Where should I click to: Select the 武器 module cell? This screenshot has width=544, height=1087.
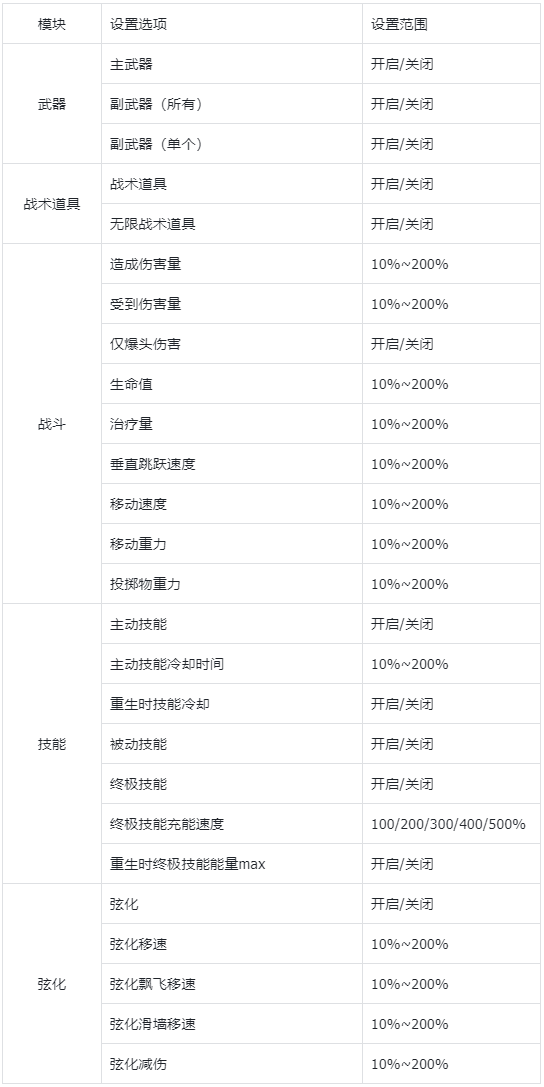(x=52, y=104)
